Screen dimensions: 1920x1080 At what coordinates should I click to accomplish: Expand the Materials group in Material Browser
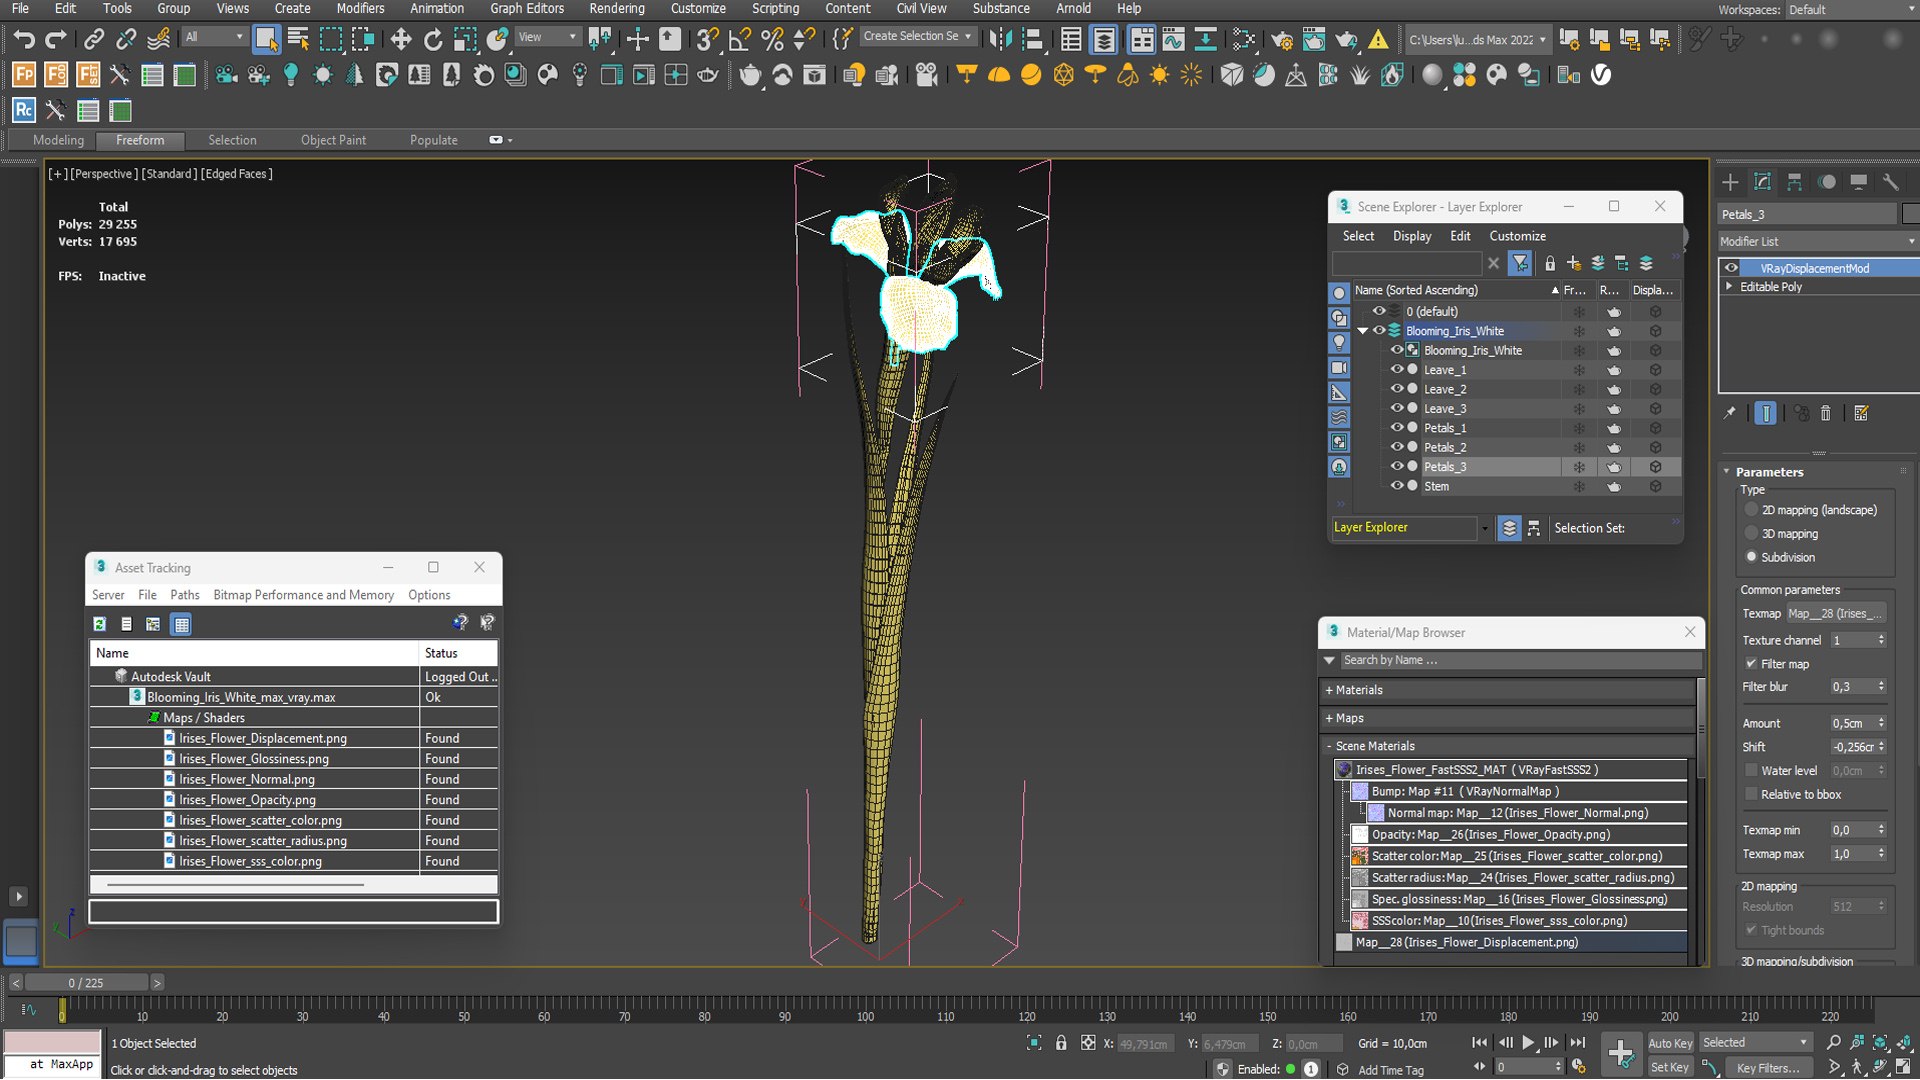(x=1508, y=690)
